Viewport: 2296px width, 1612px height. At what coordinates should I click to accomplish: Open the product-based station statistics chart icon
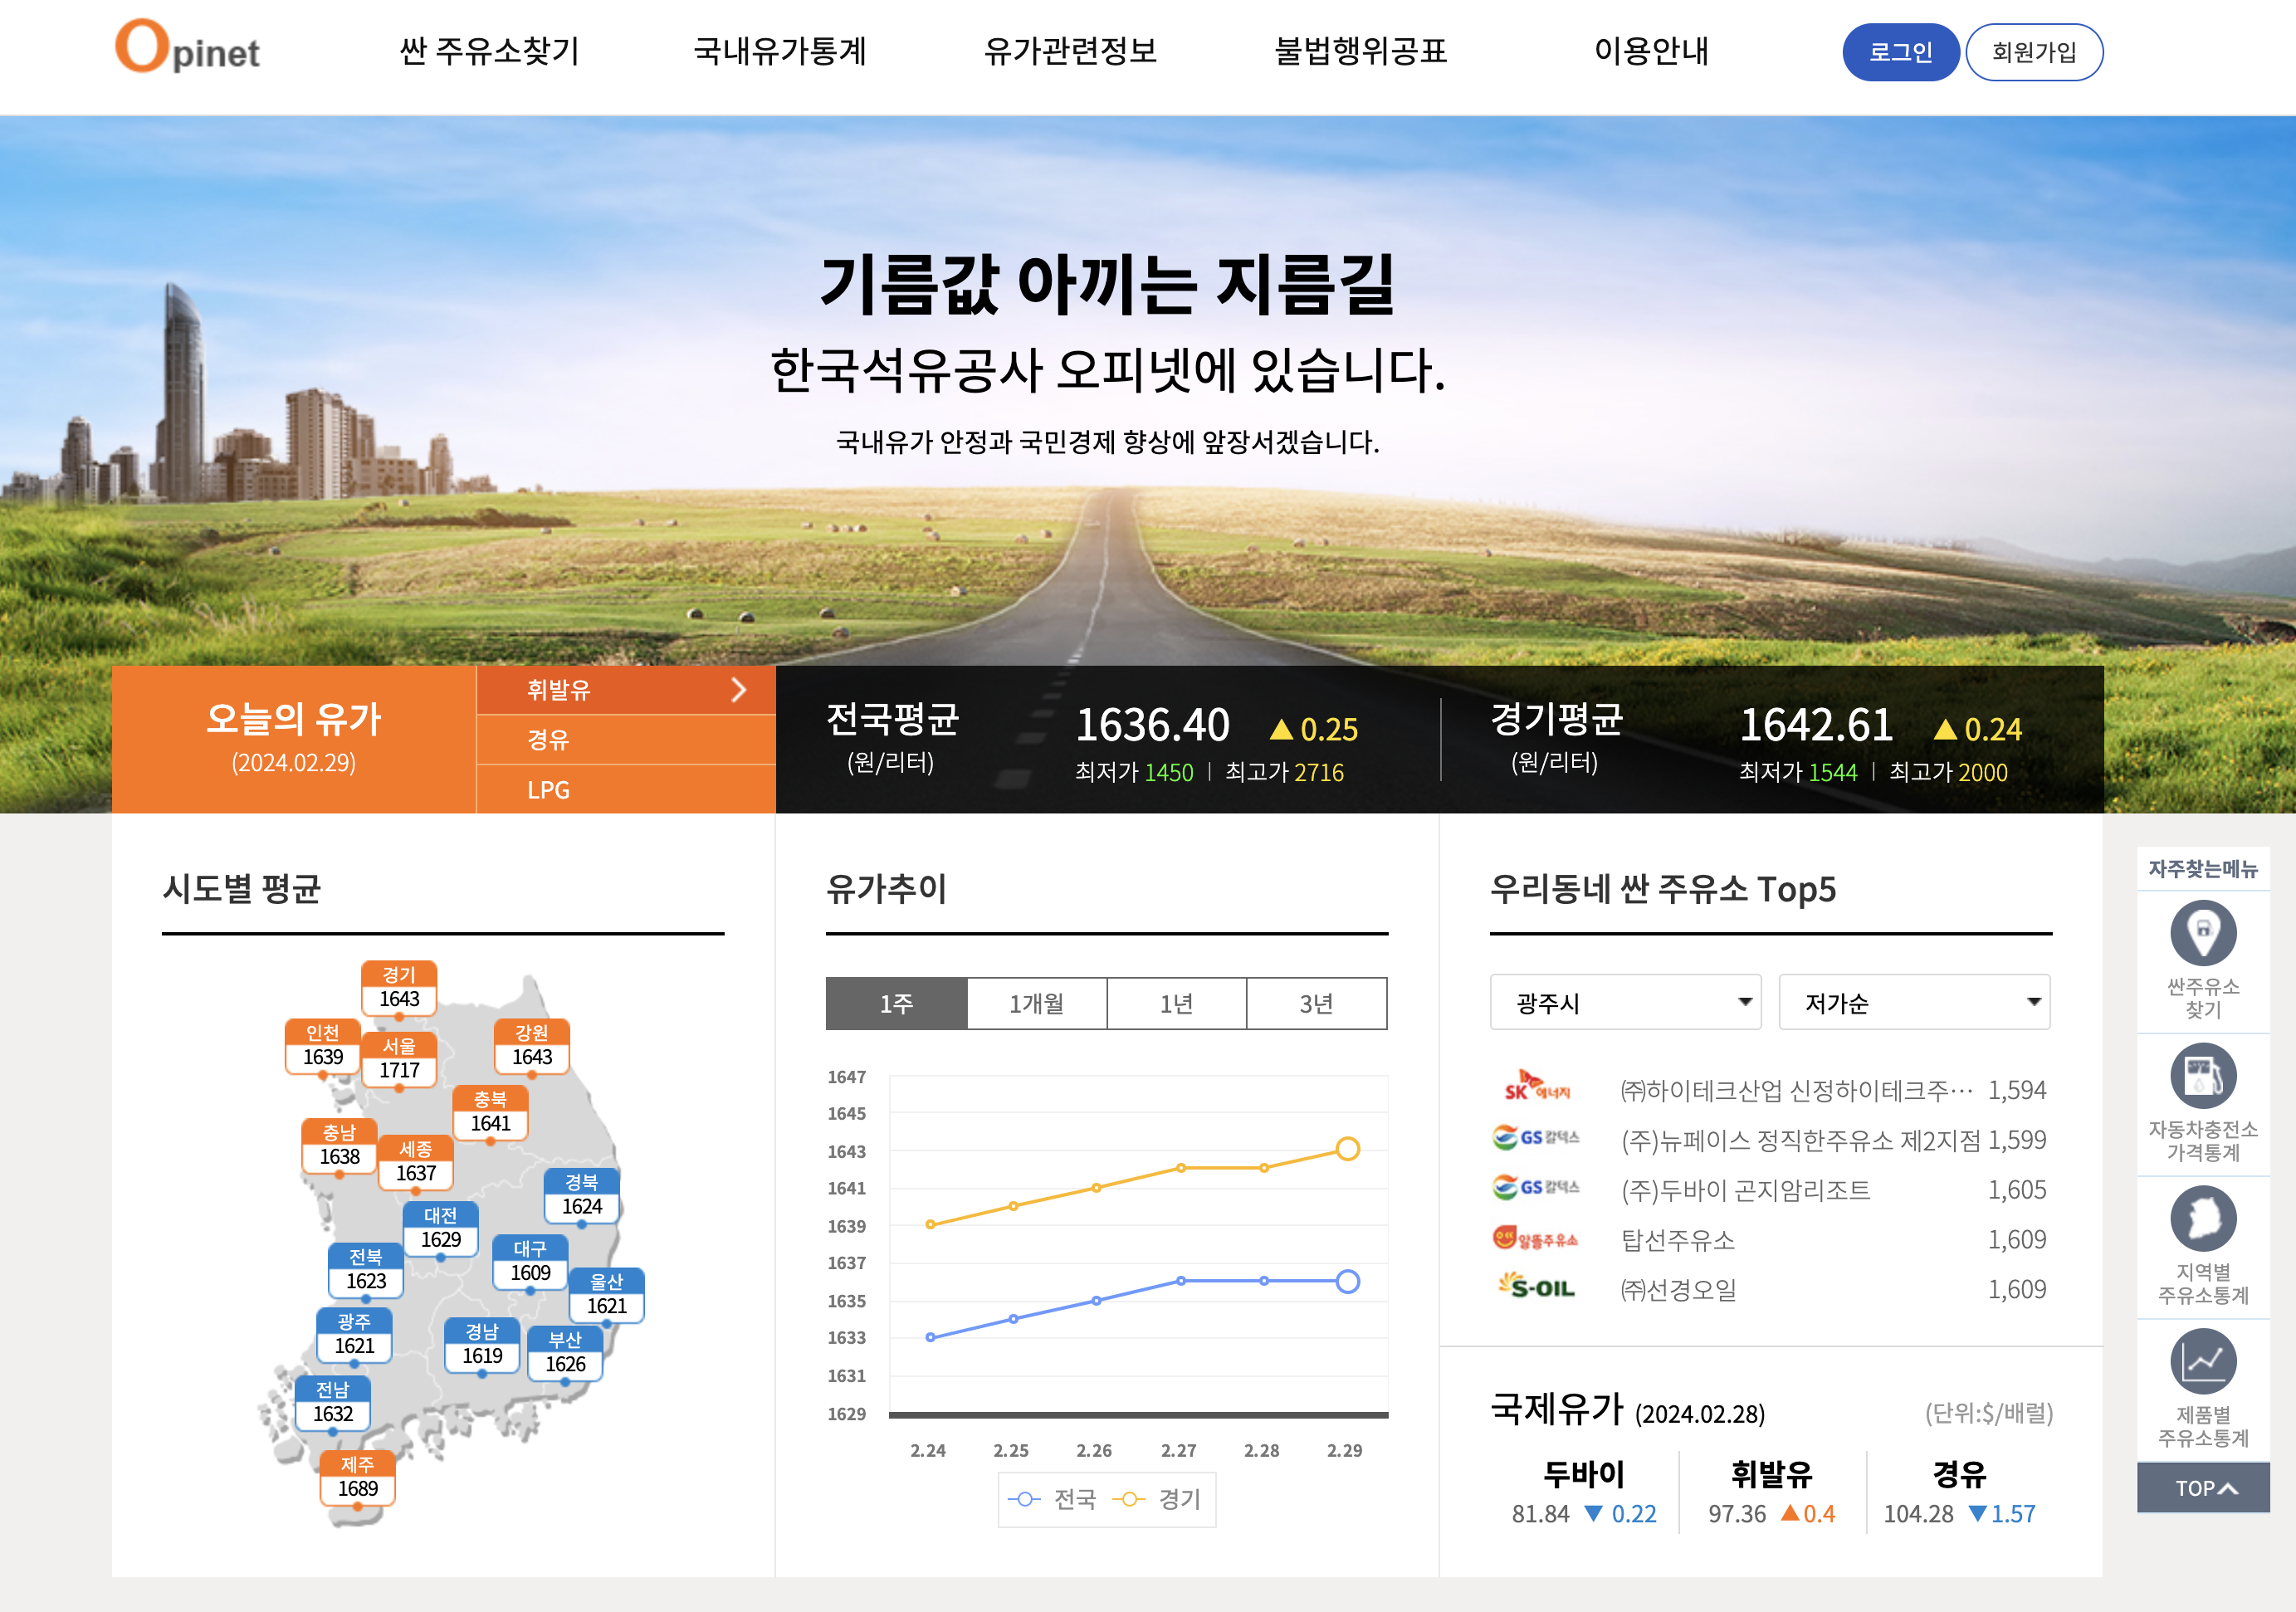tap(2202, 1361)
